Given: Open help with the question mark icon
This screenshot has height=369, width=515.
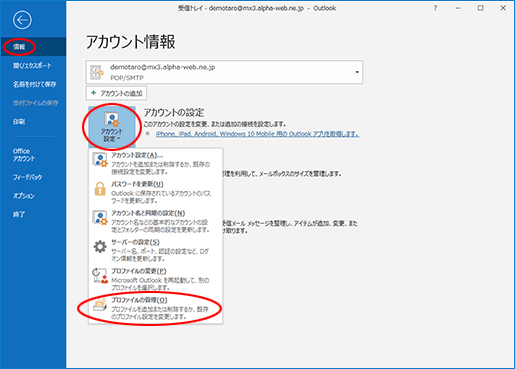Looking at the screenshot, I should 435,8.
